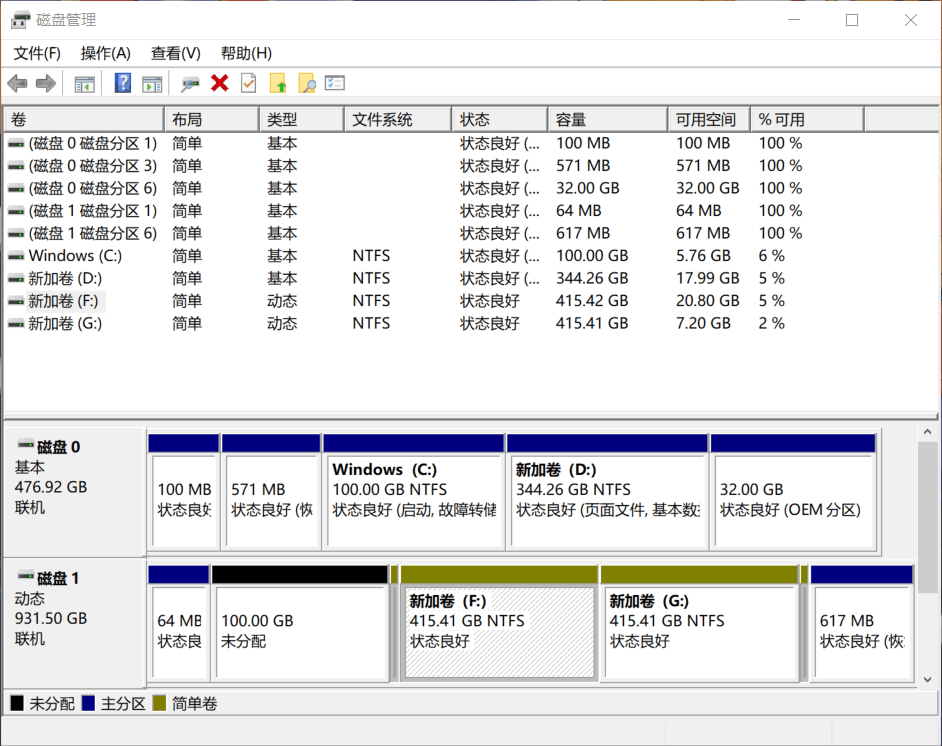942x746 pixels.
Task: Open the 查看(V) menu
Action: click(175, 53)
